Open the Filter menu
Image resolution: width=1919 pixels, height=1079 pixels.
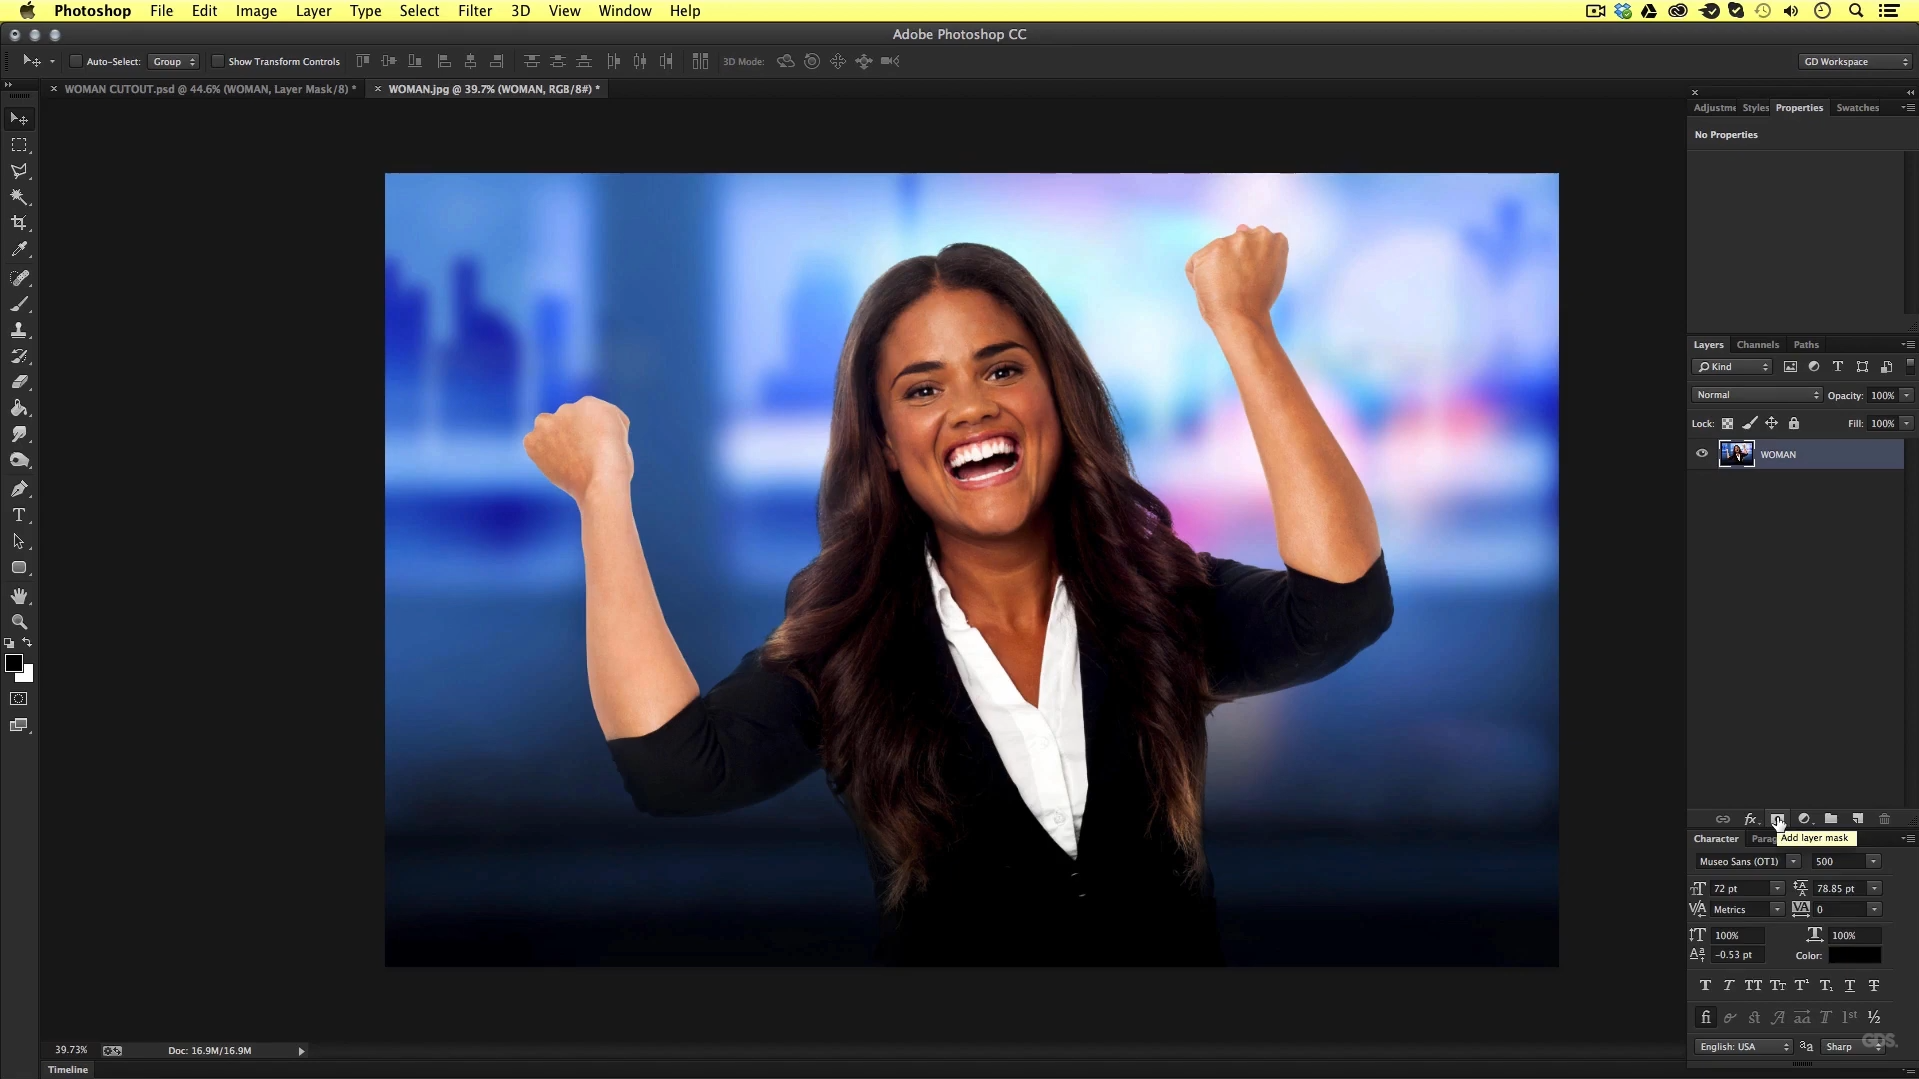474,11
